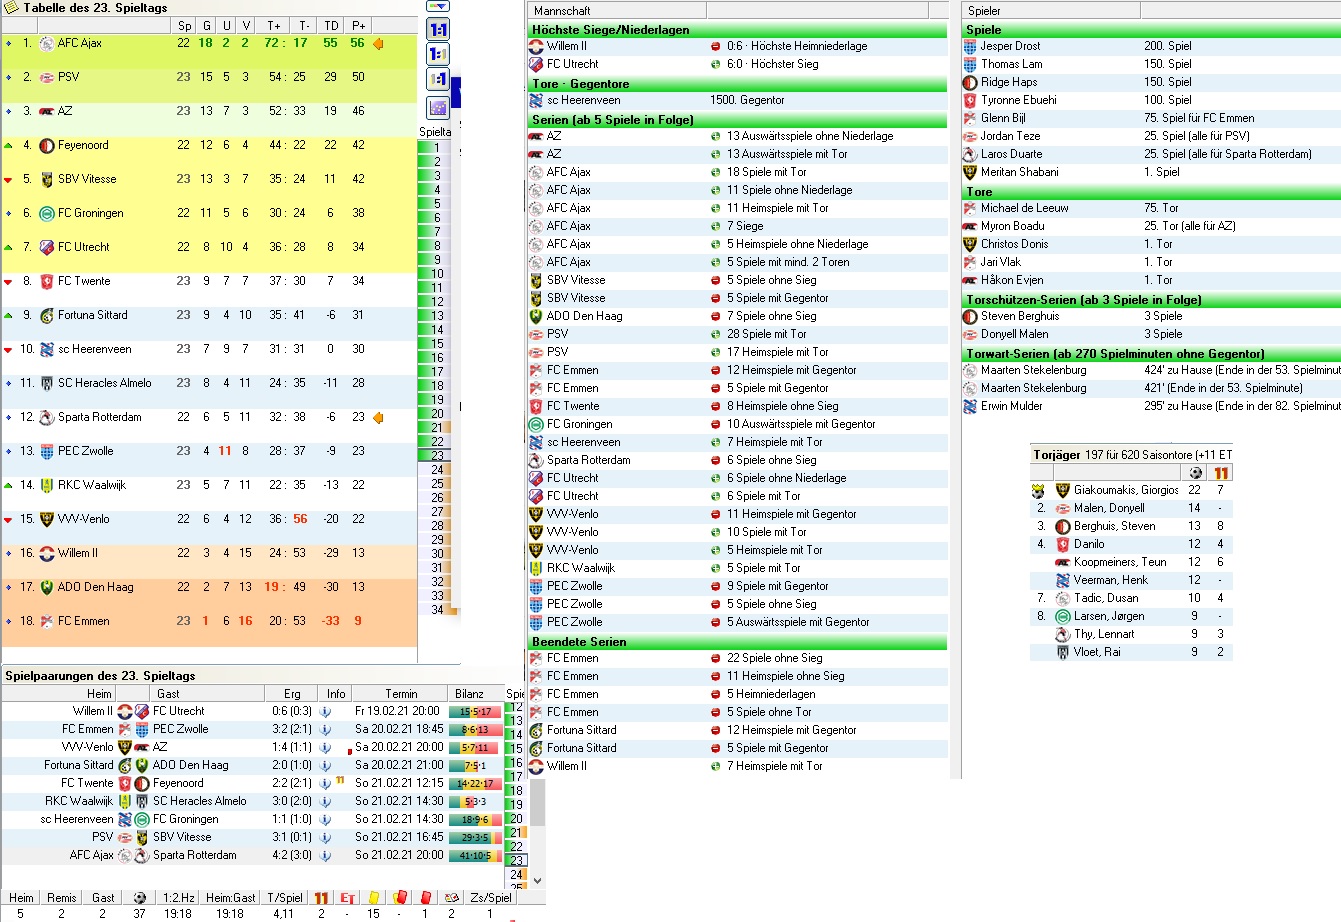Screen dimensions: 1341x922
Task: Select sc Heerenveen 1500. Gegentor row
Action: (x=737, y=100)
